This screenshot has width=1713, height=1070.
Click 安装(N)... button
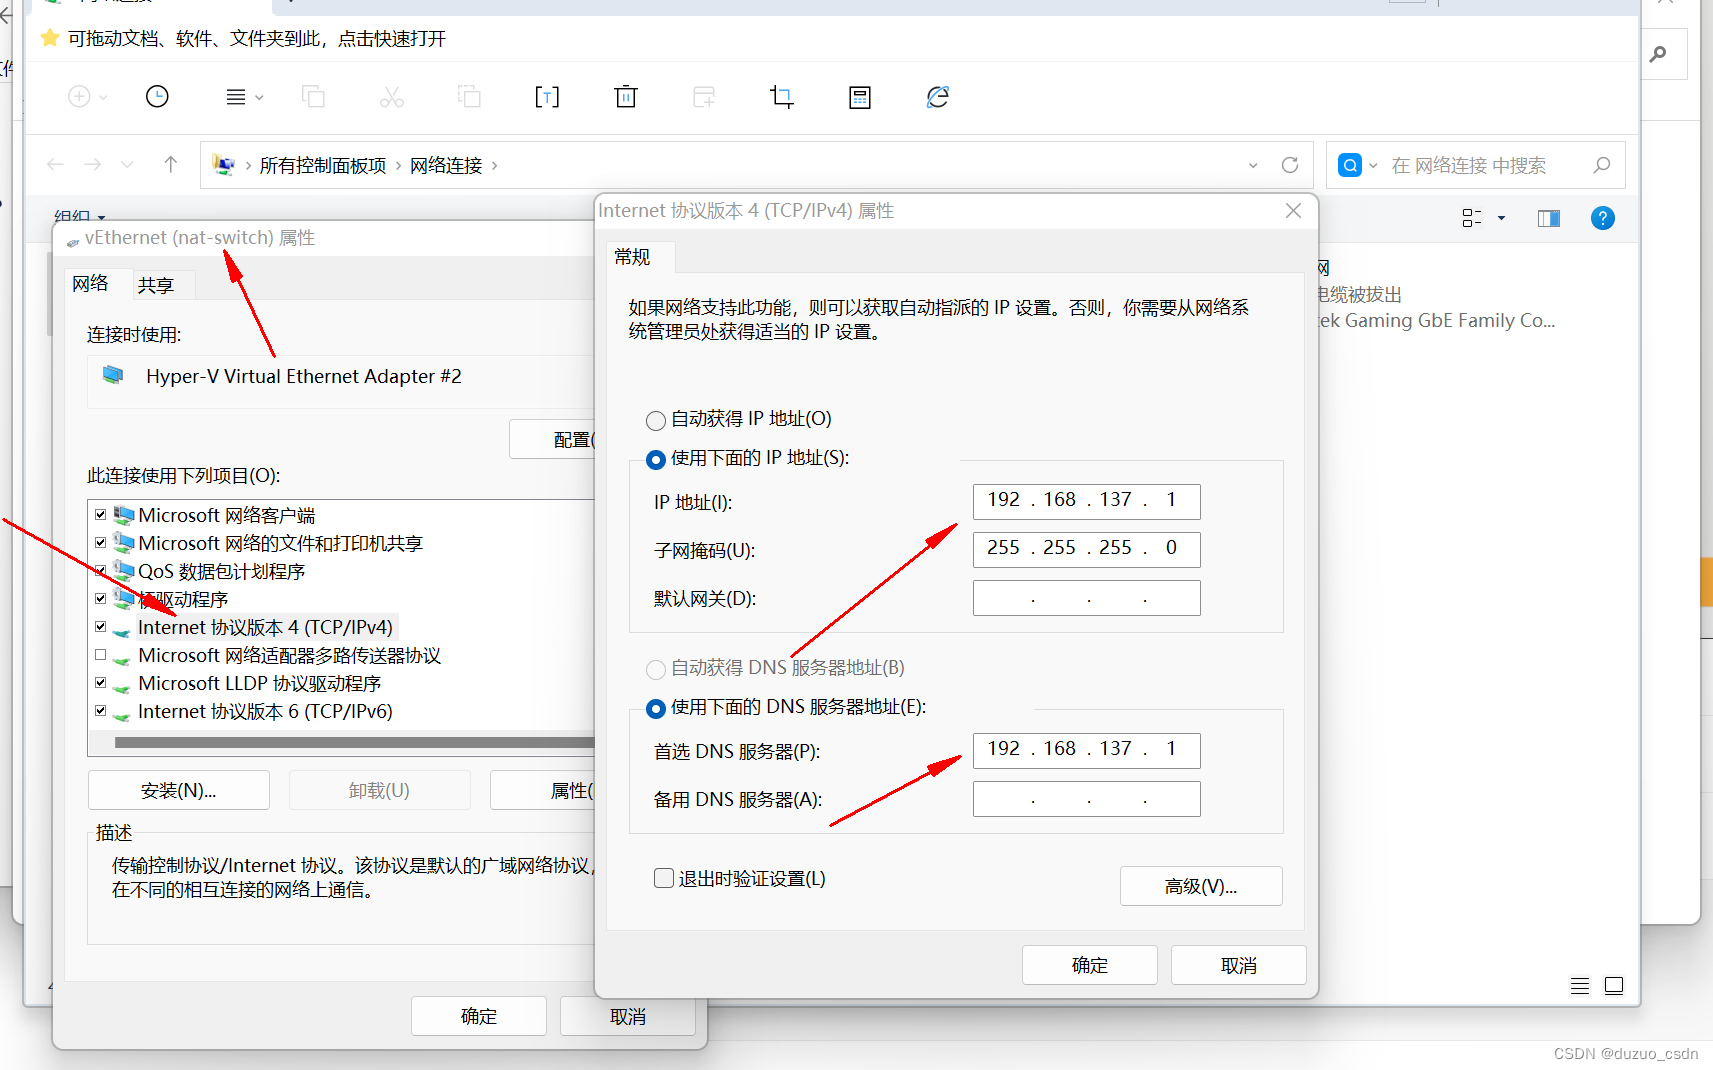179,790
